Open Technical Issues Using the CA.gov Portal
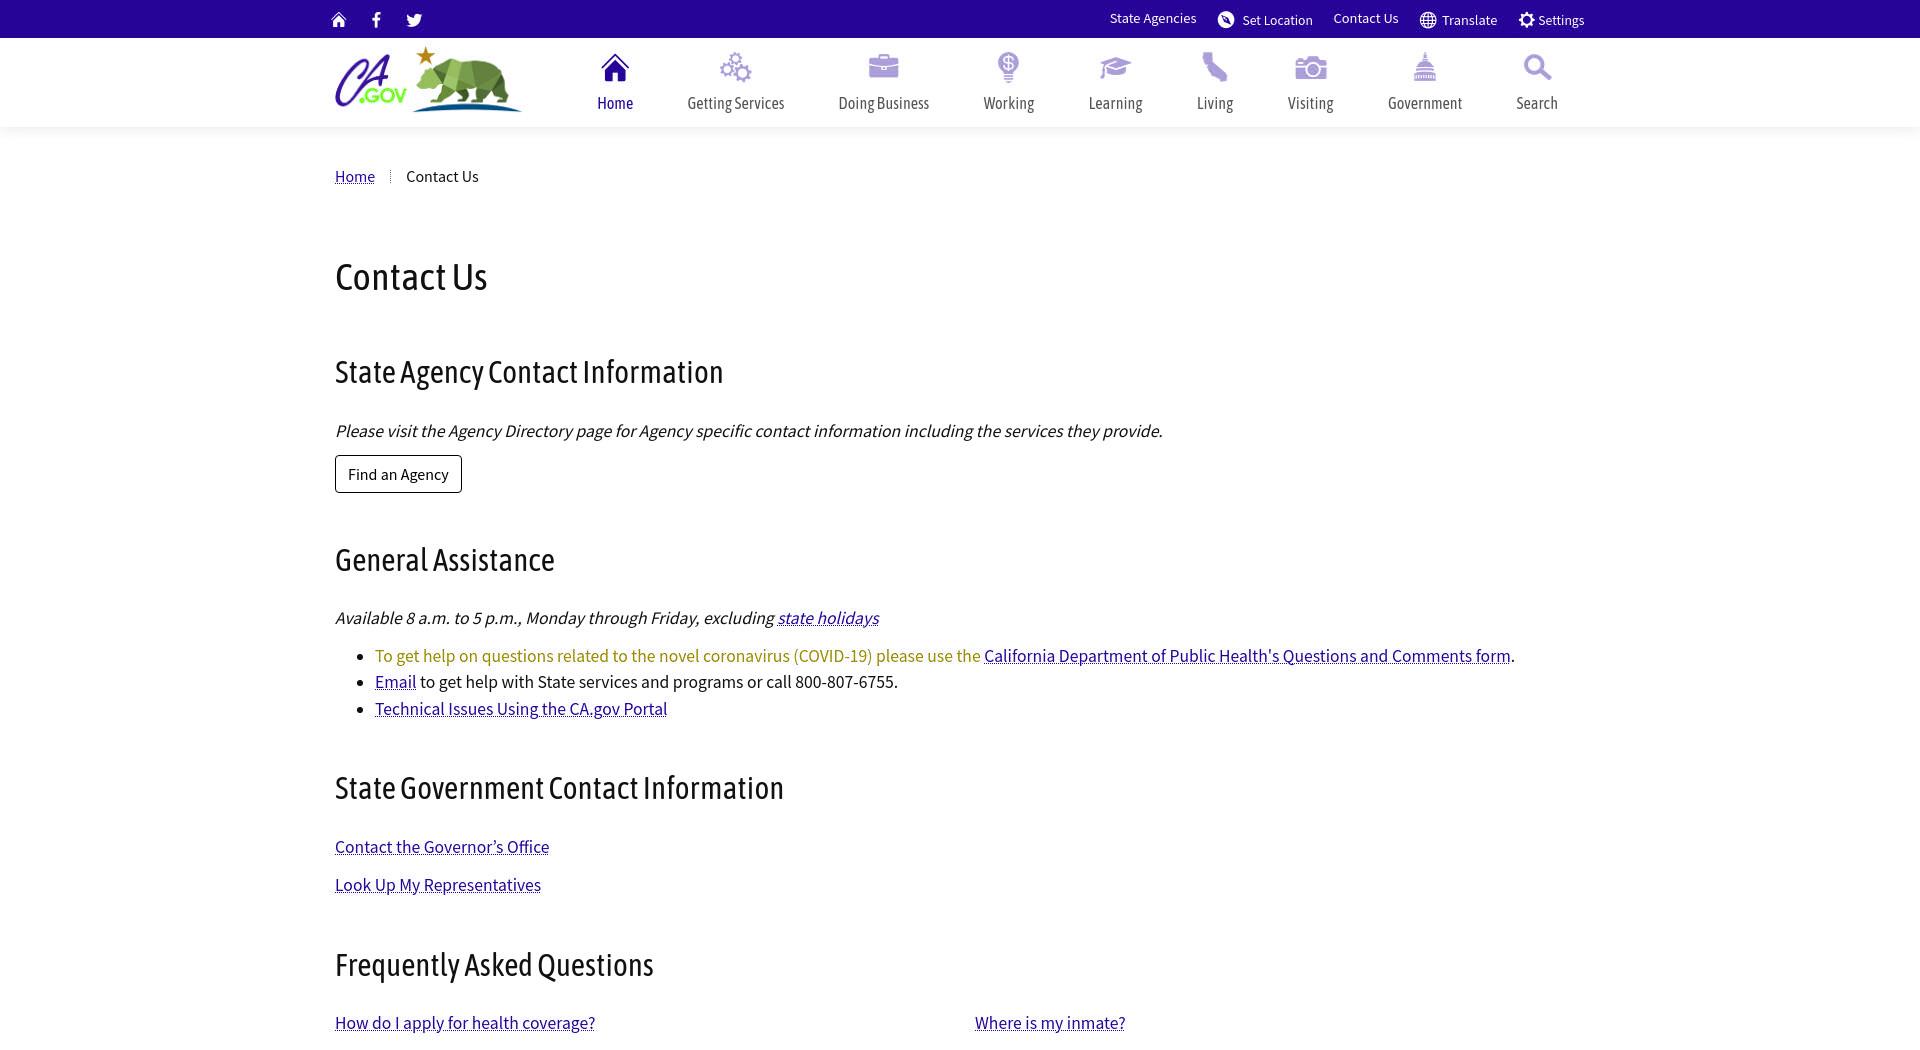 click(x=521, y=709)
